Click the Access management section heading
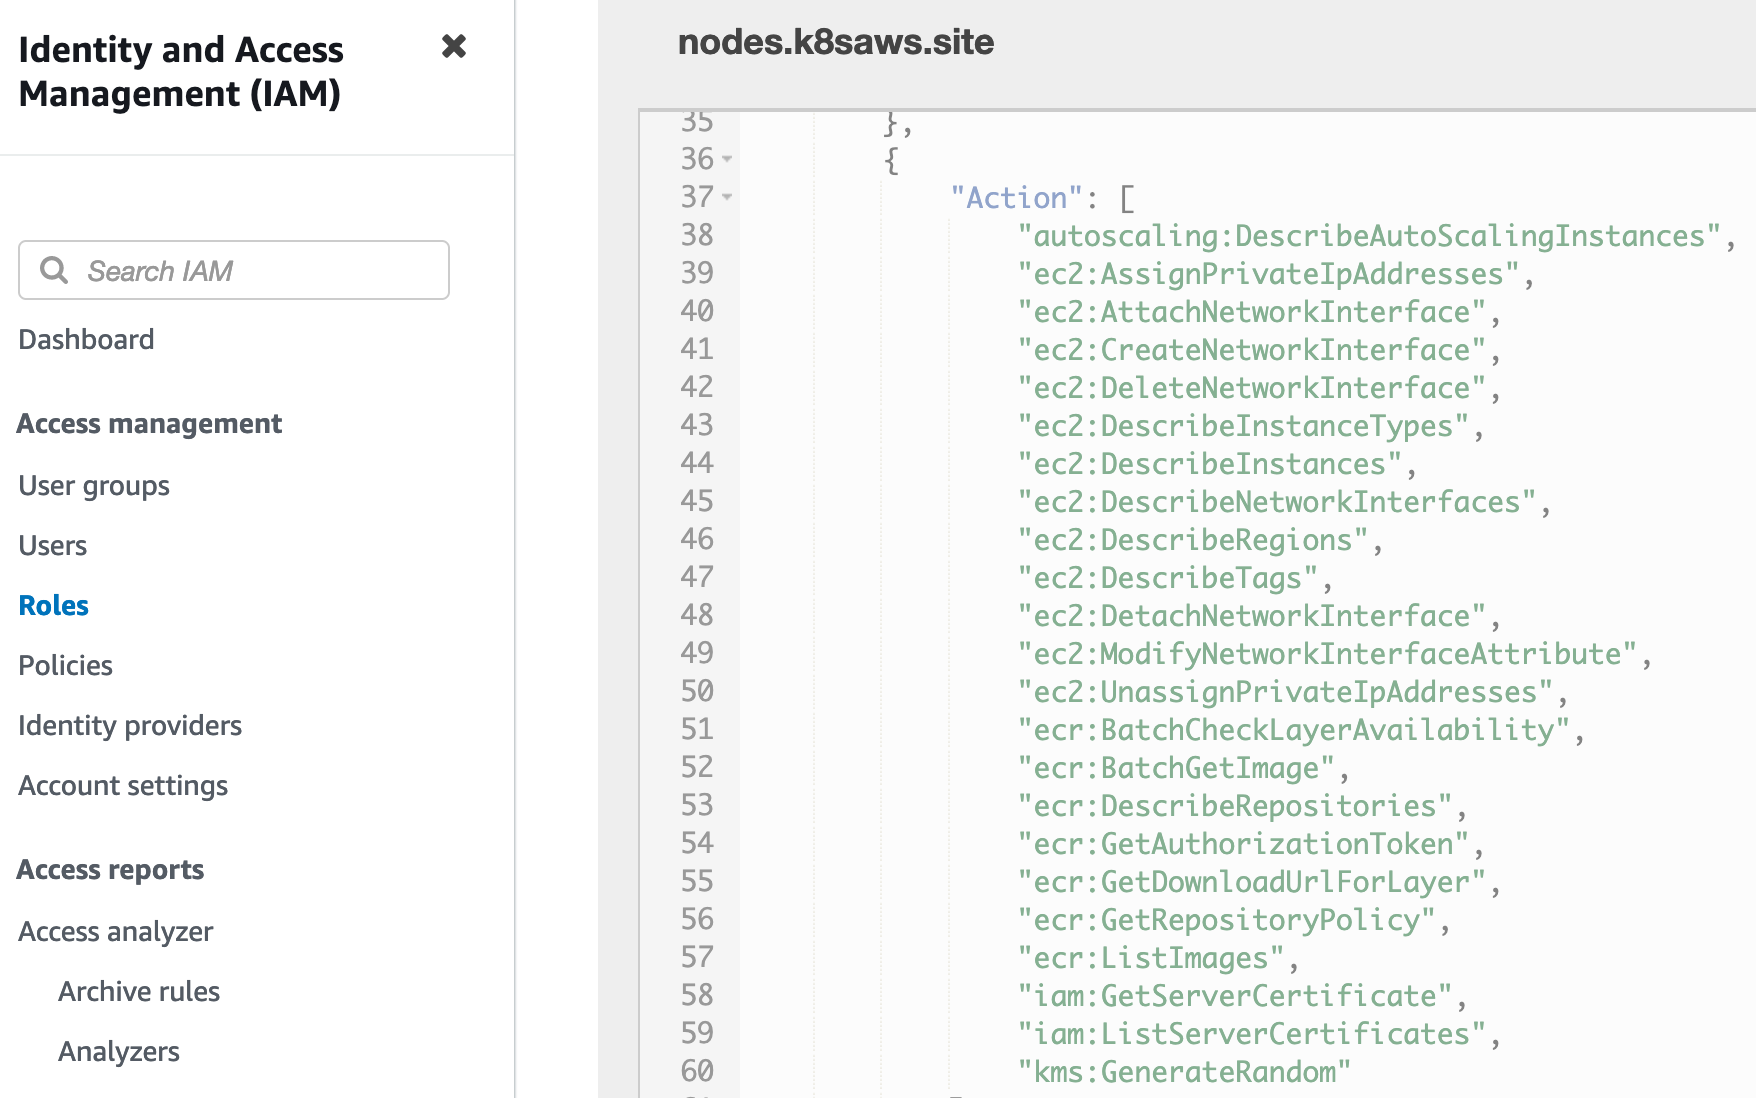1756x1098 pixels. point(150,424)
